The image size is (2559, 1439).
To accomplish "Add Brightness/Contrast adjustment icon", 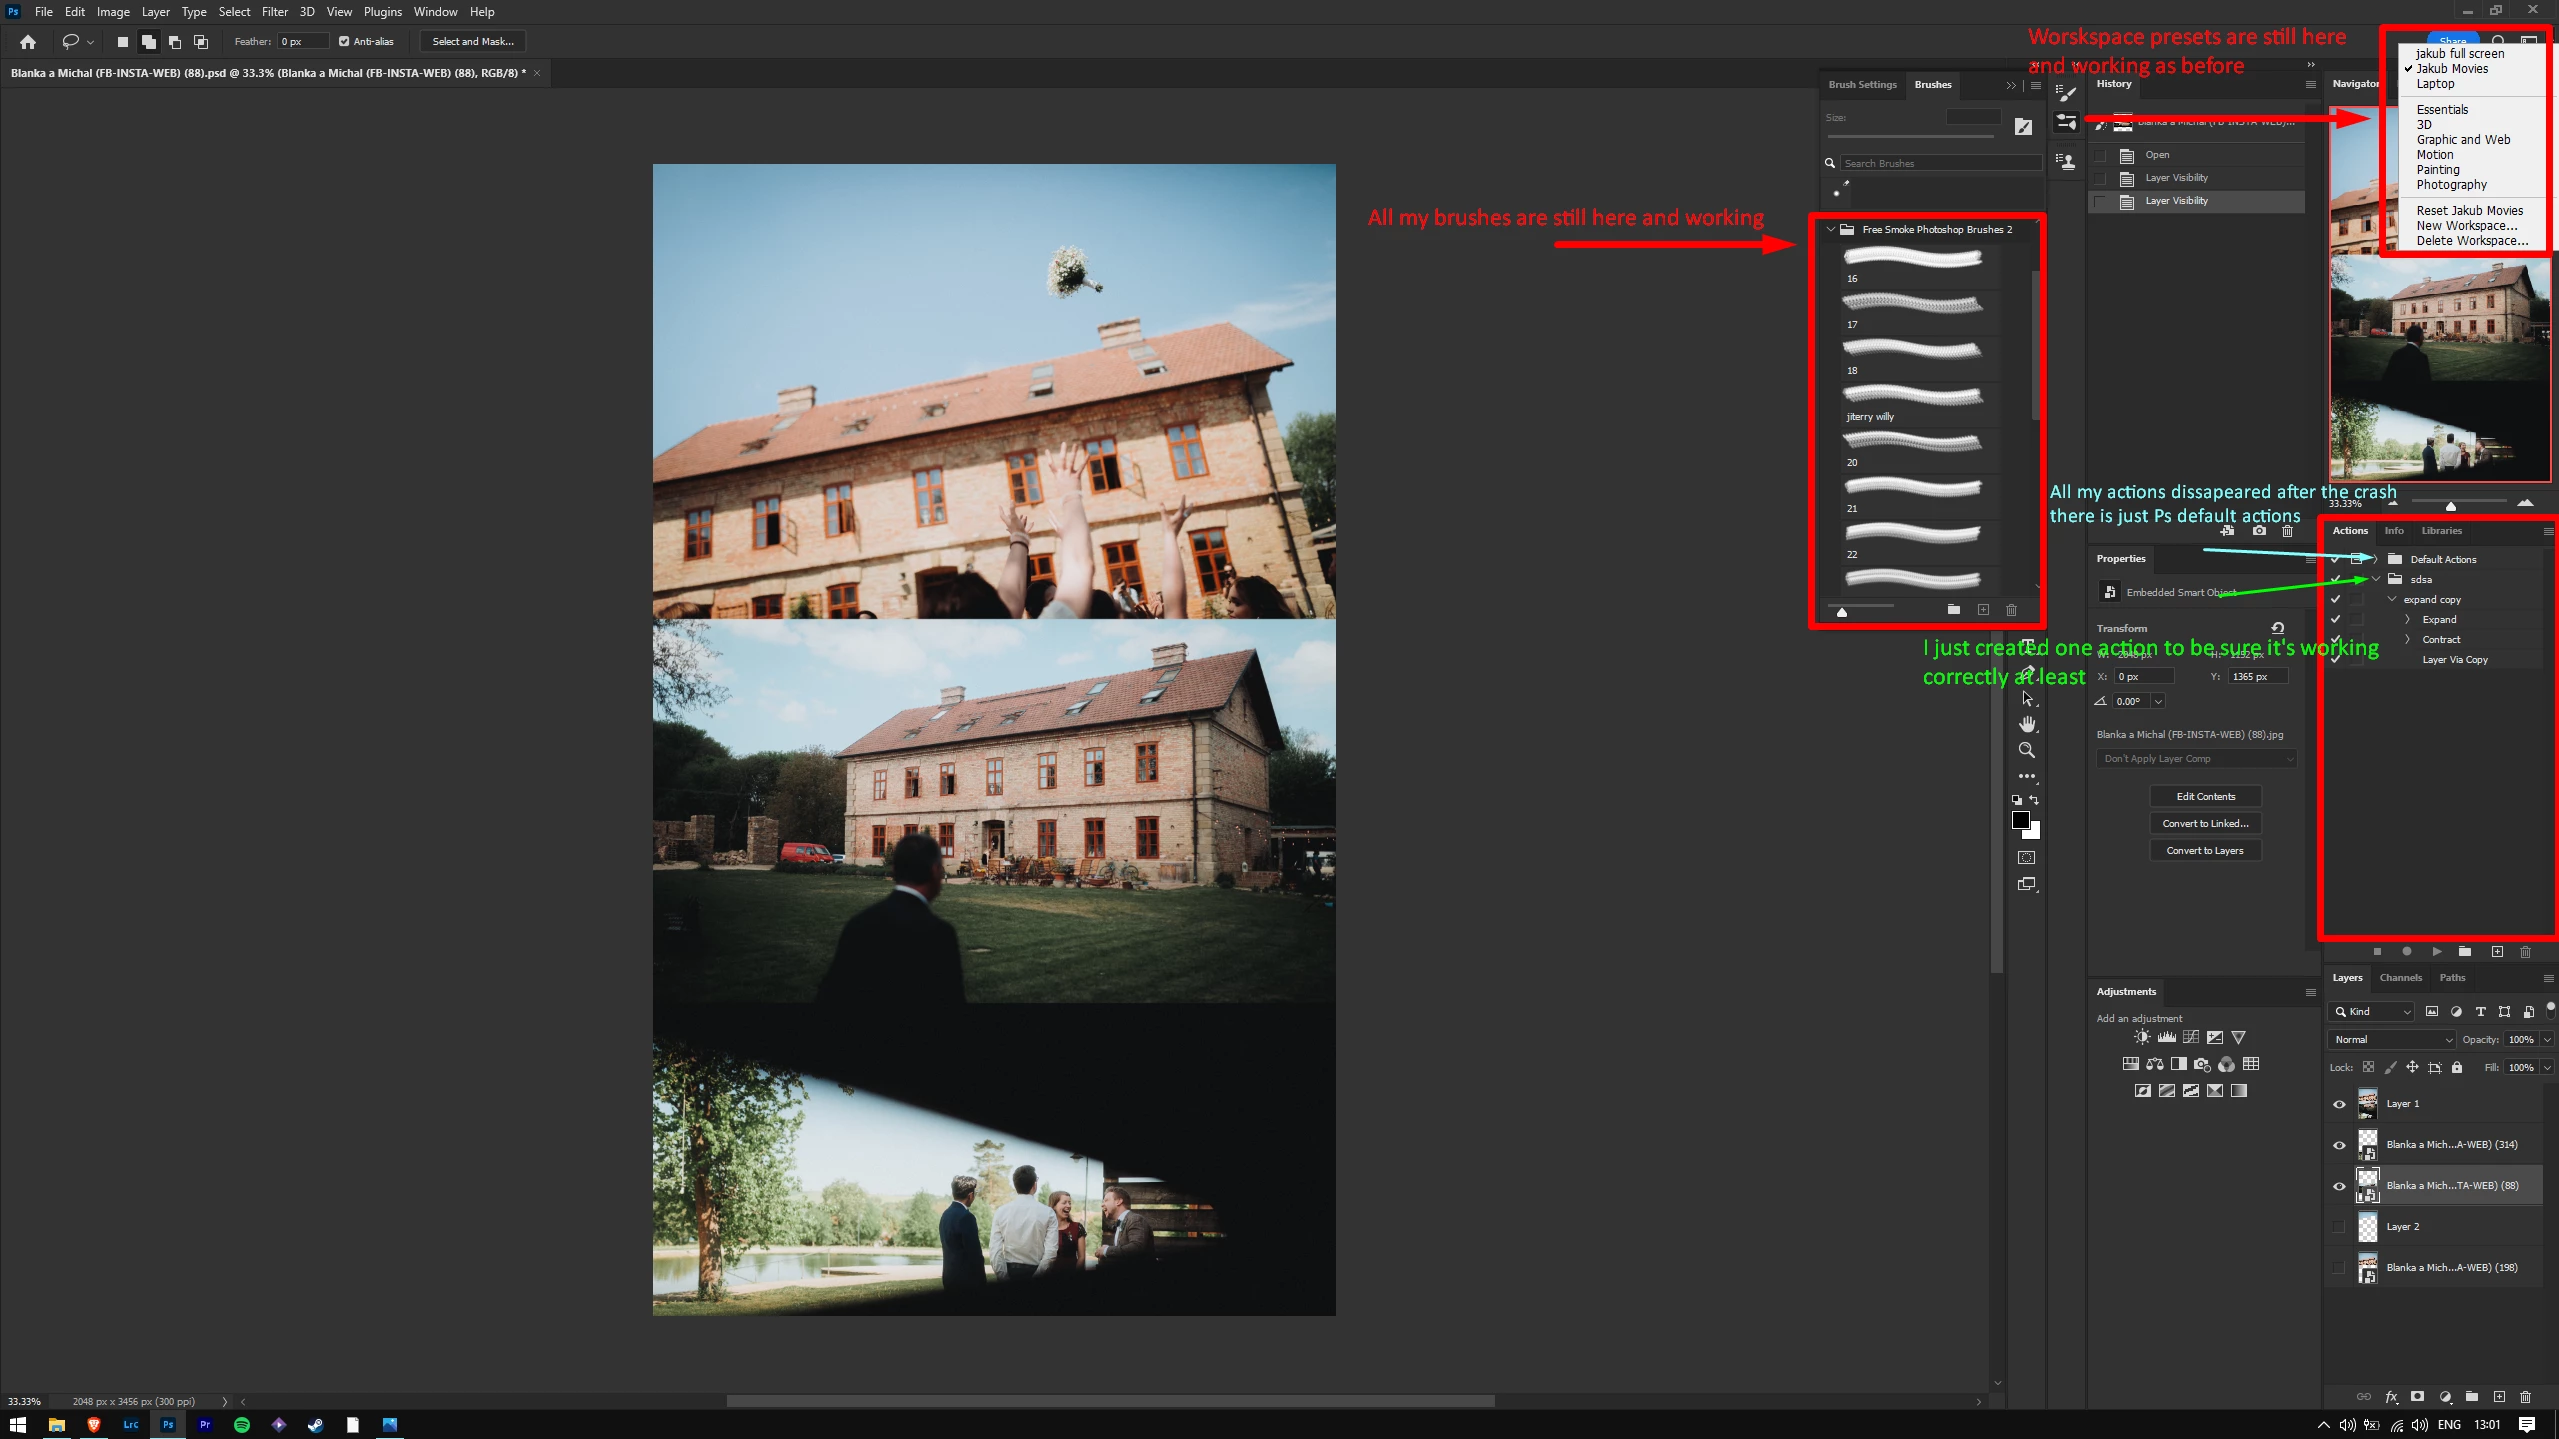I will [2142, 1037].
